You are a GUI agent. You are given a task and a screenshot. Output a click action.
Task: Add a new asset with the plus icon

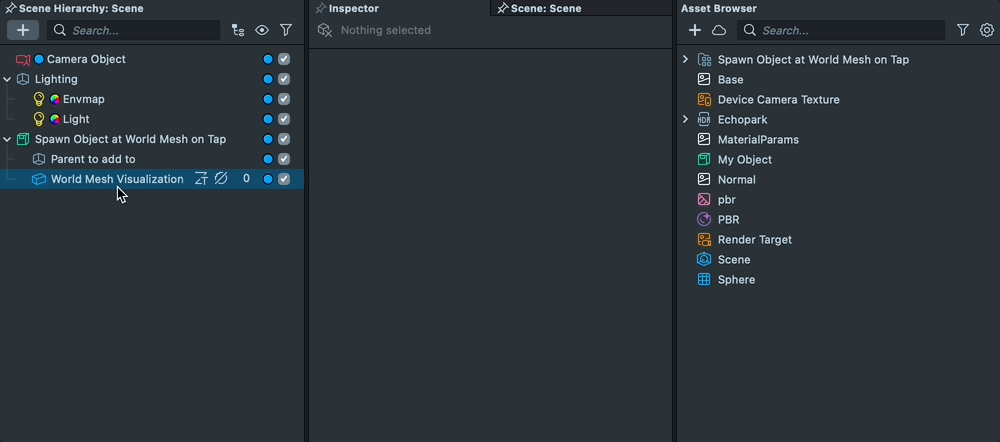tap(695, 31)
